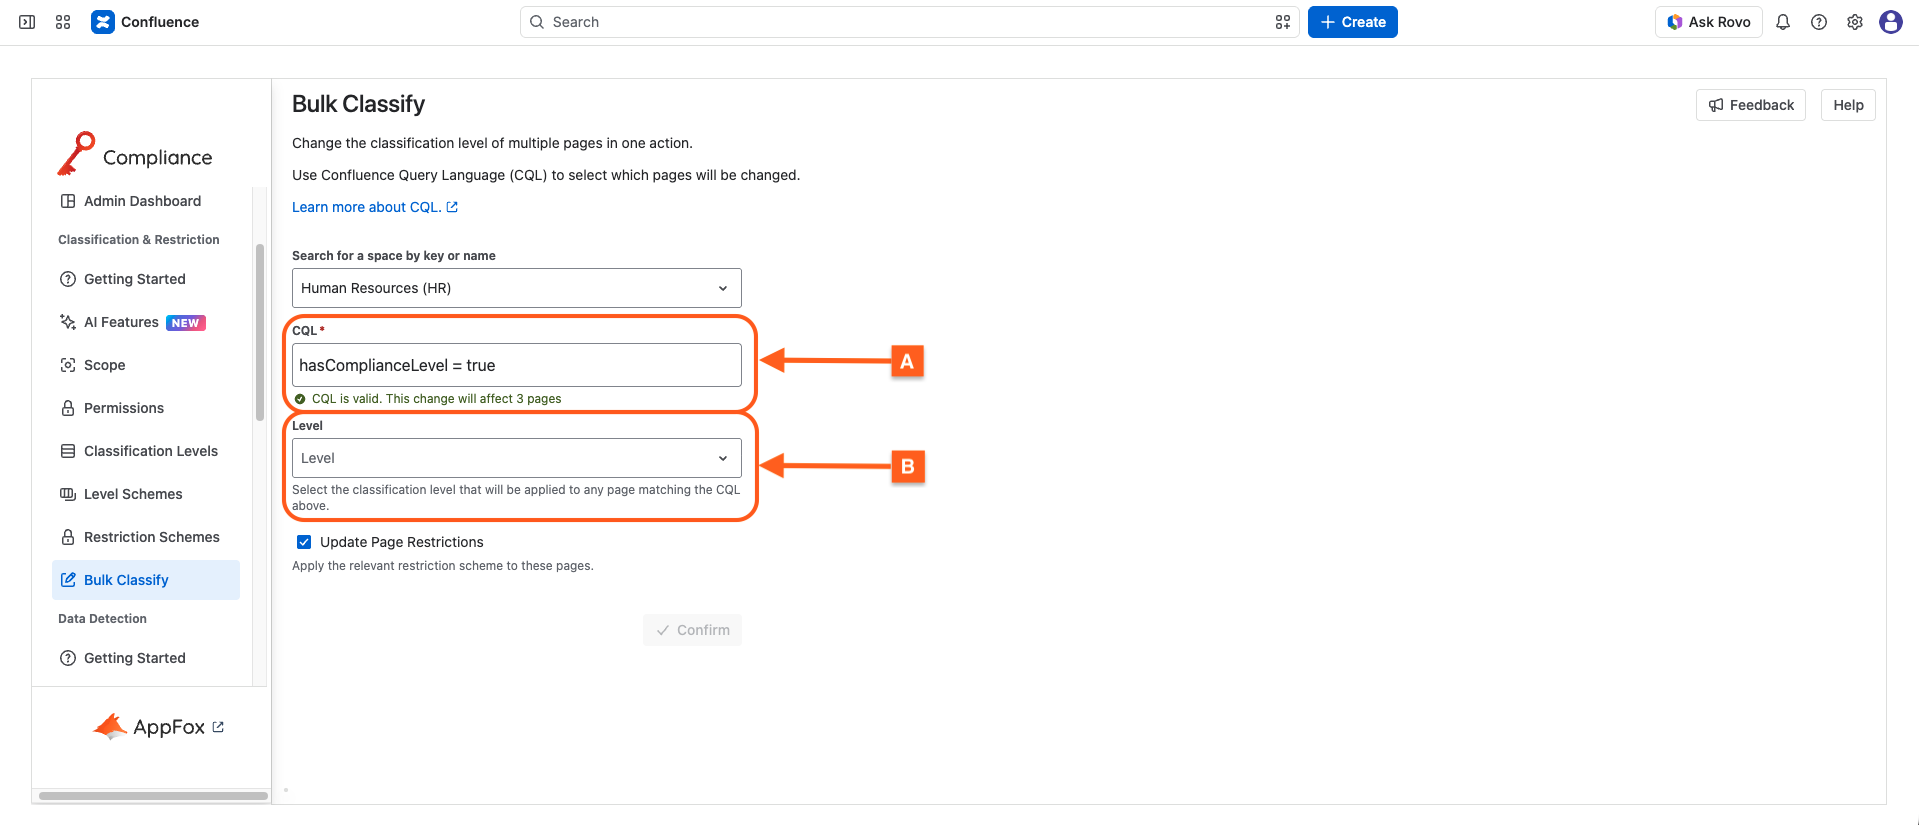
Task: Click the Confirm button
Action: (x=692, y=630)
